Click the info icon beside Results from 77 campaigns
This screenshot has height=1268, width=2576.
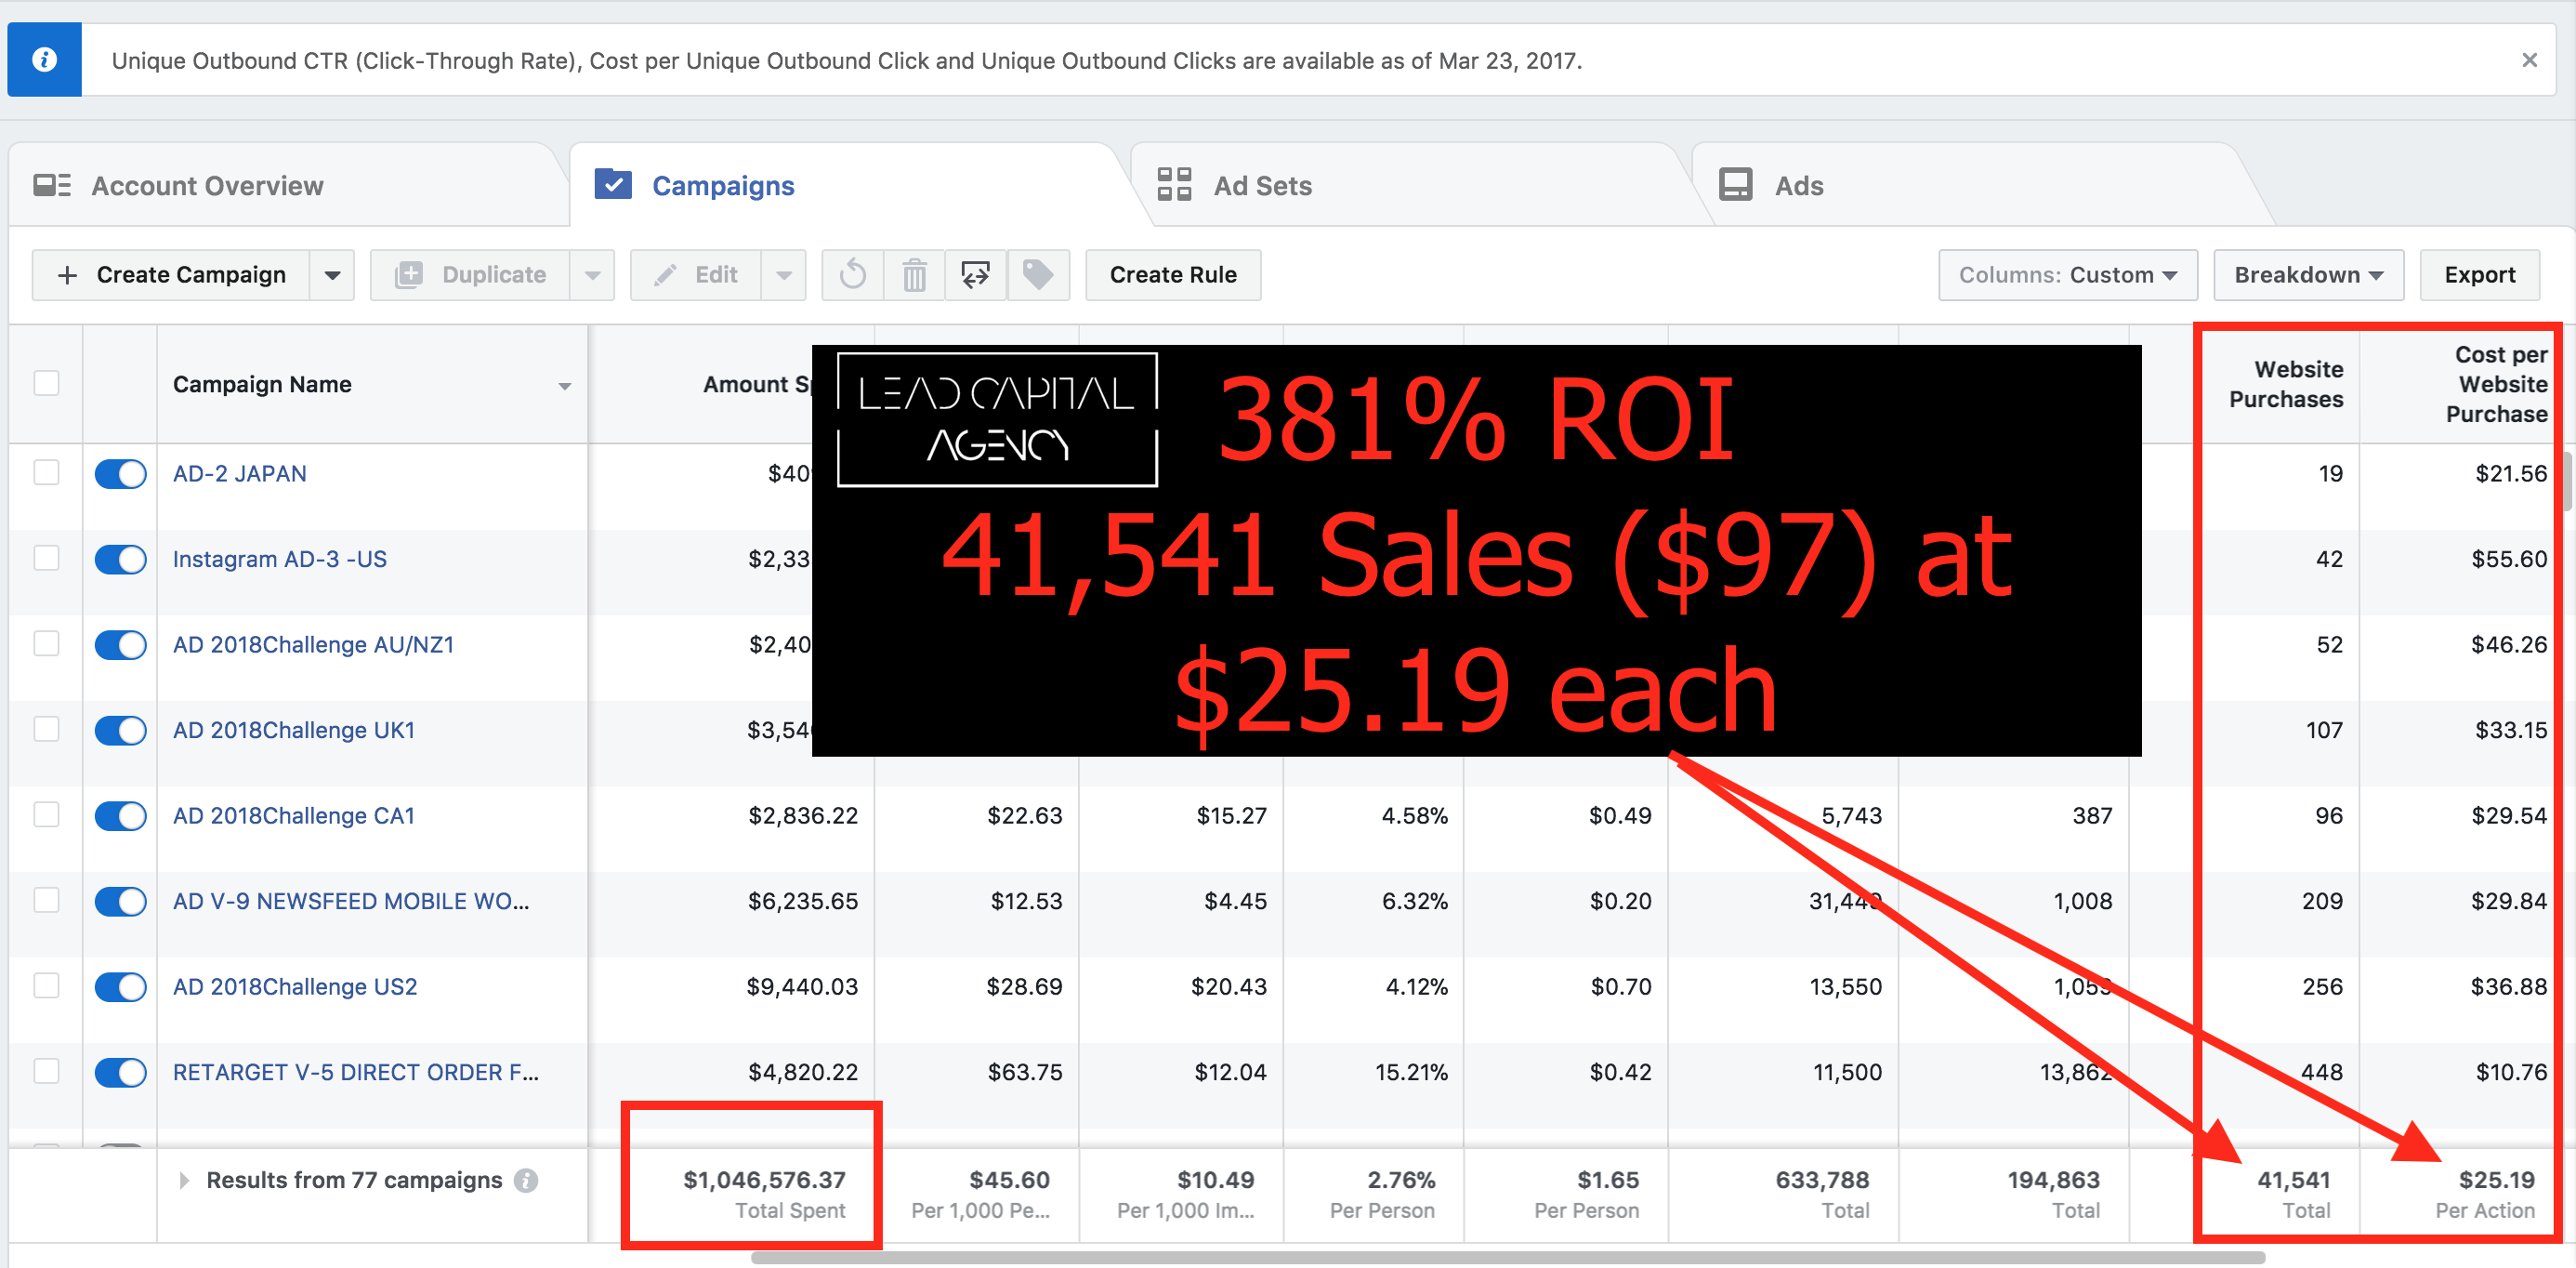coord(526,1181)
